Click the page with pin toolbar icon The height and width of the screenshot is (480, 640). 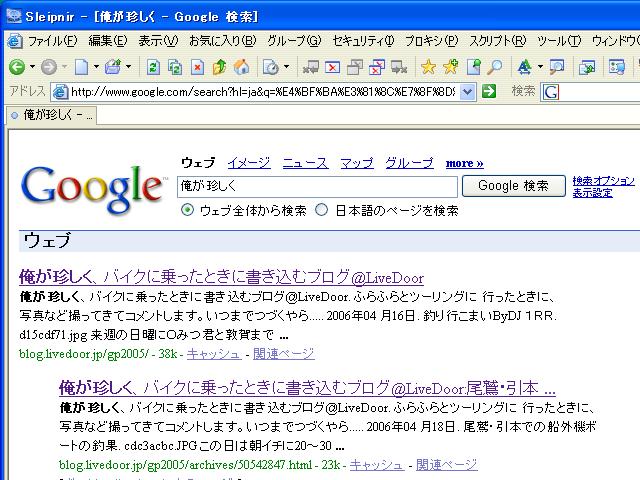click(x=473, y=67)
